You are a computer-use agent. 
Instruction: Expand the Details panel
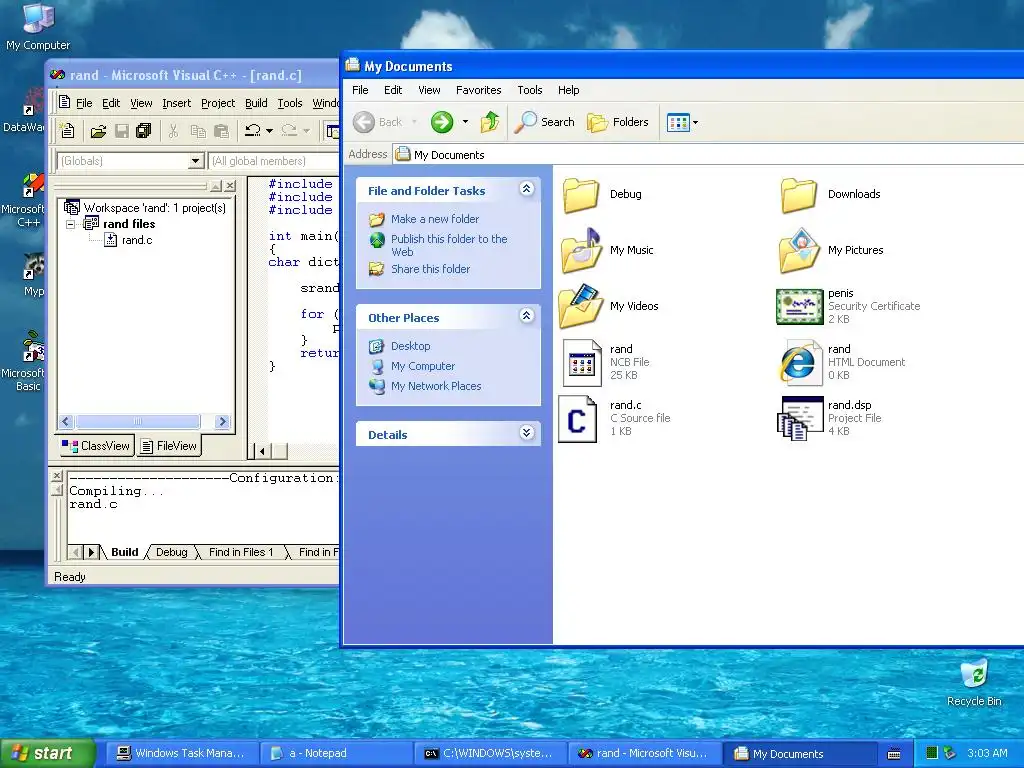(526, 433)
